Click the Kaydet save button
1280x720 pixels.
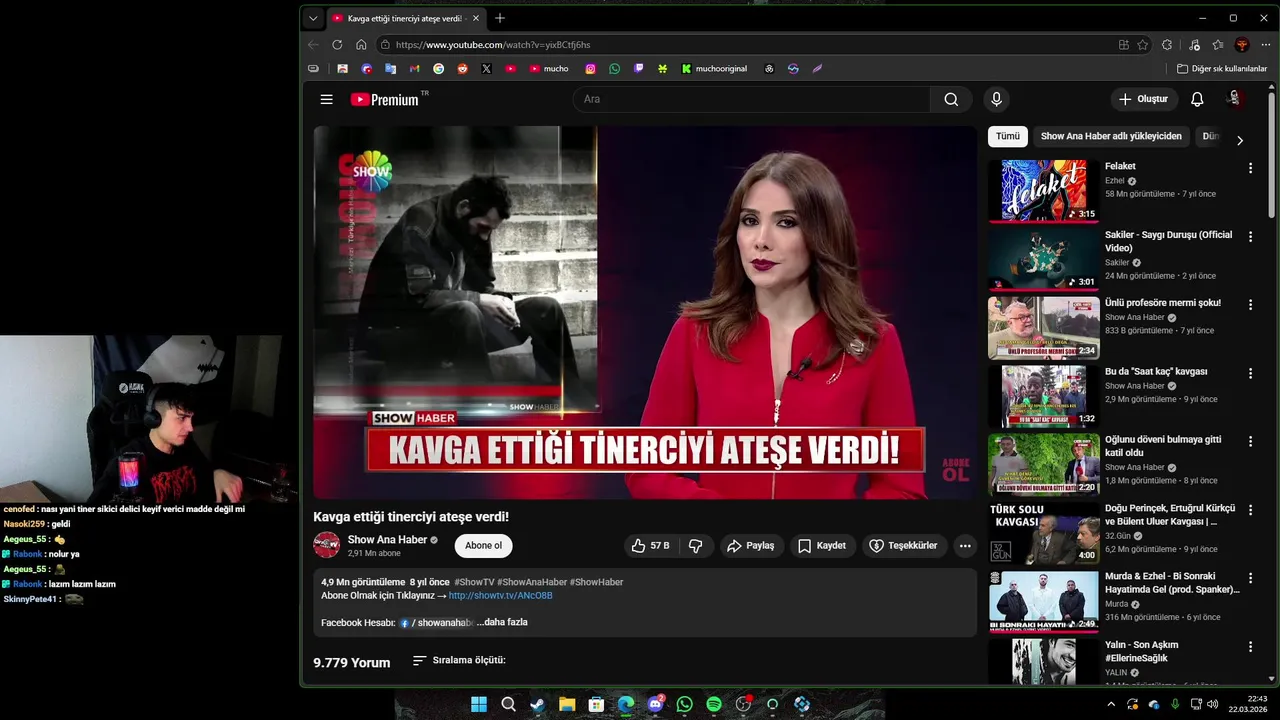click(822, 545)
